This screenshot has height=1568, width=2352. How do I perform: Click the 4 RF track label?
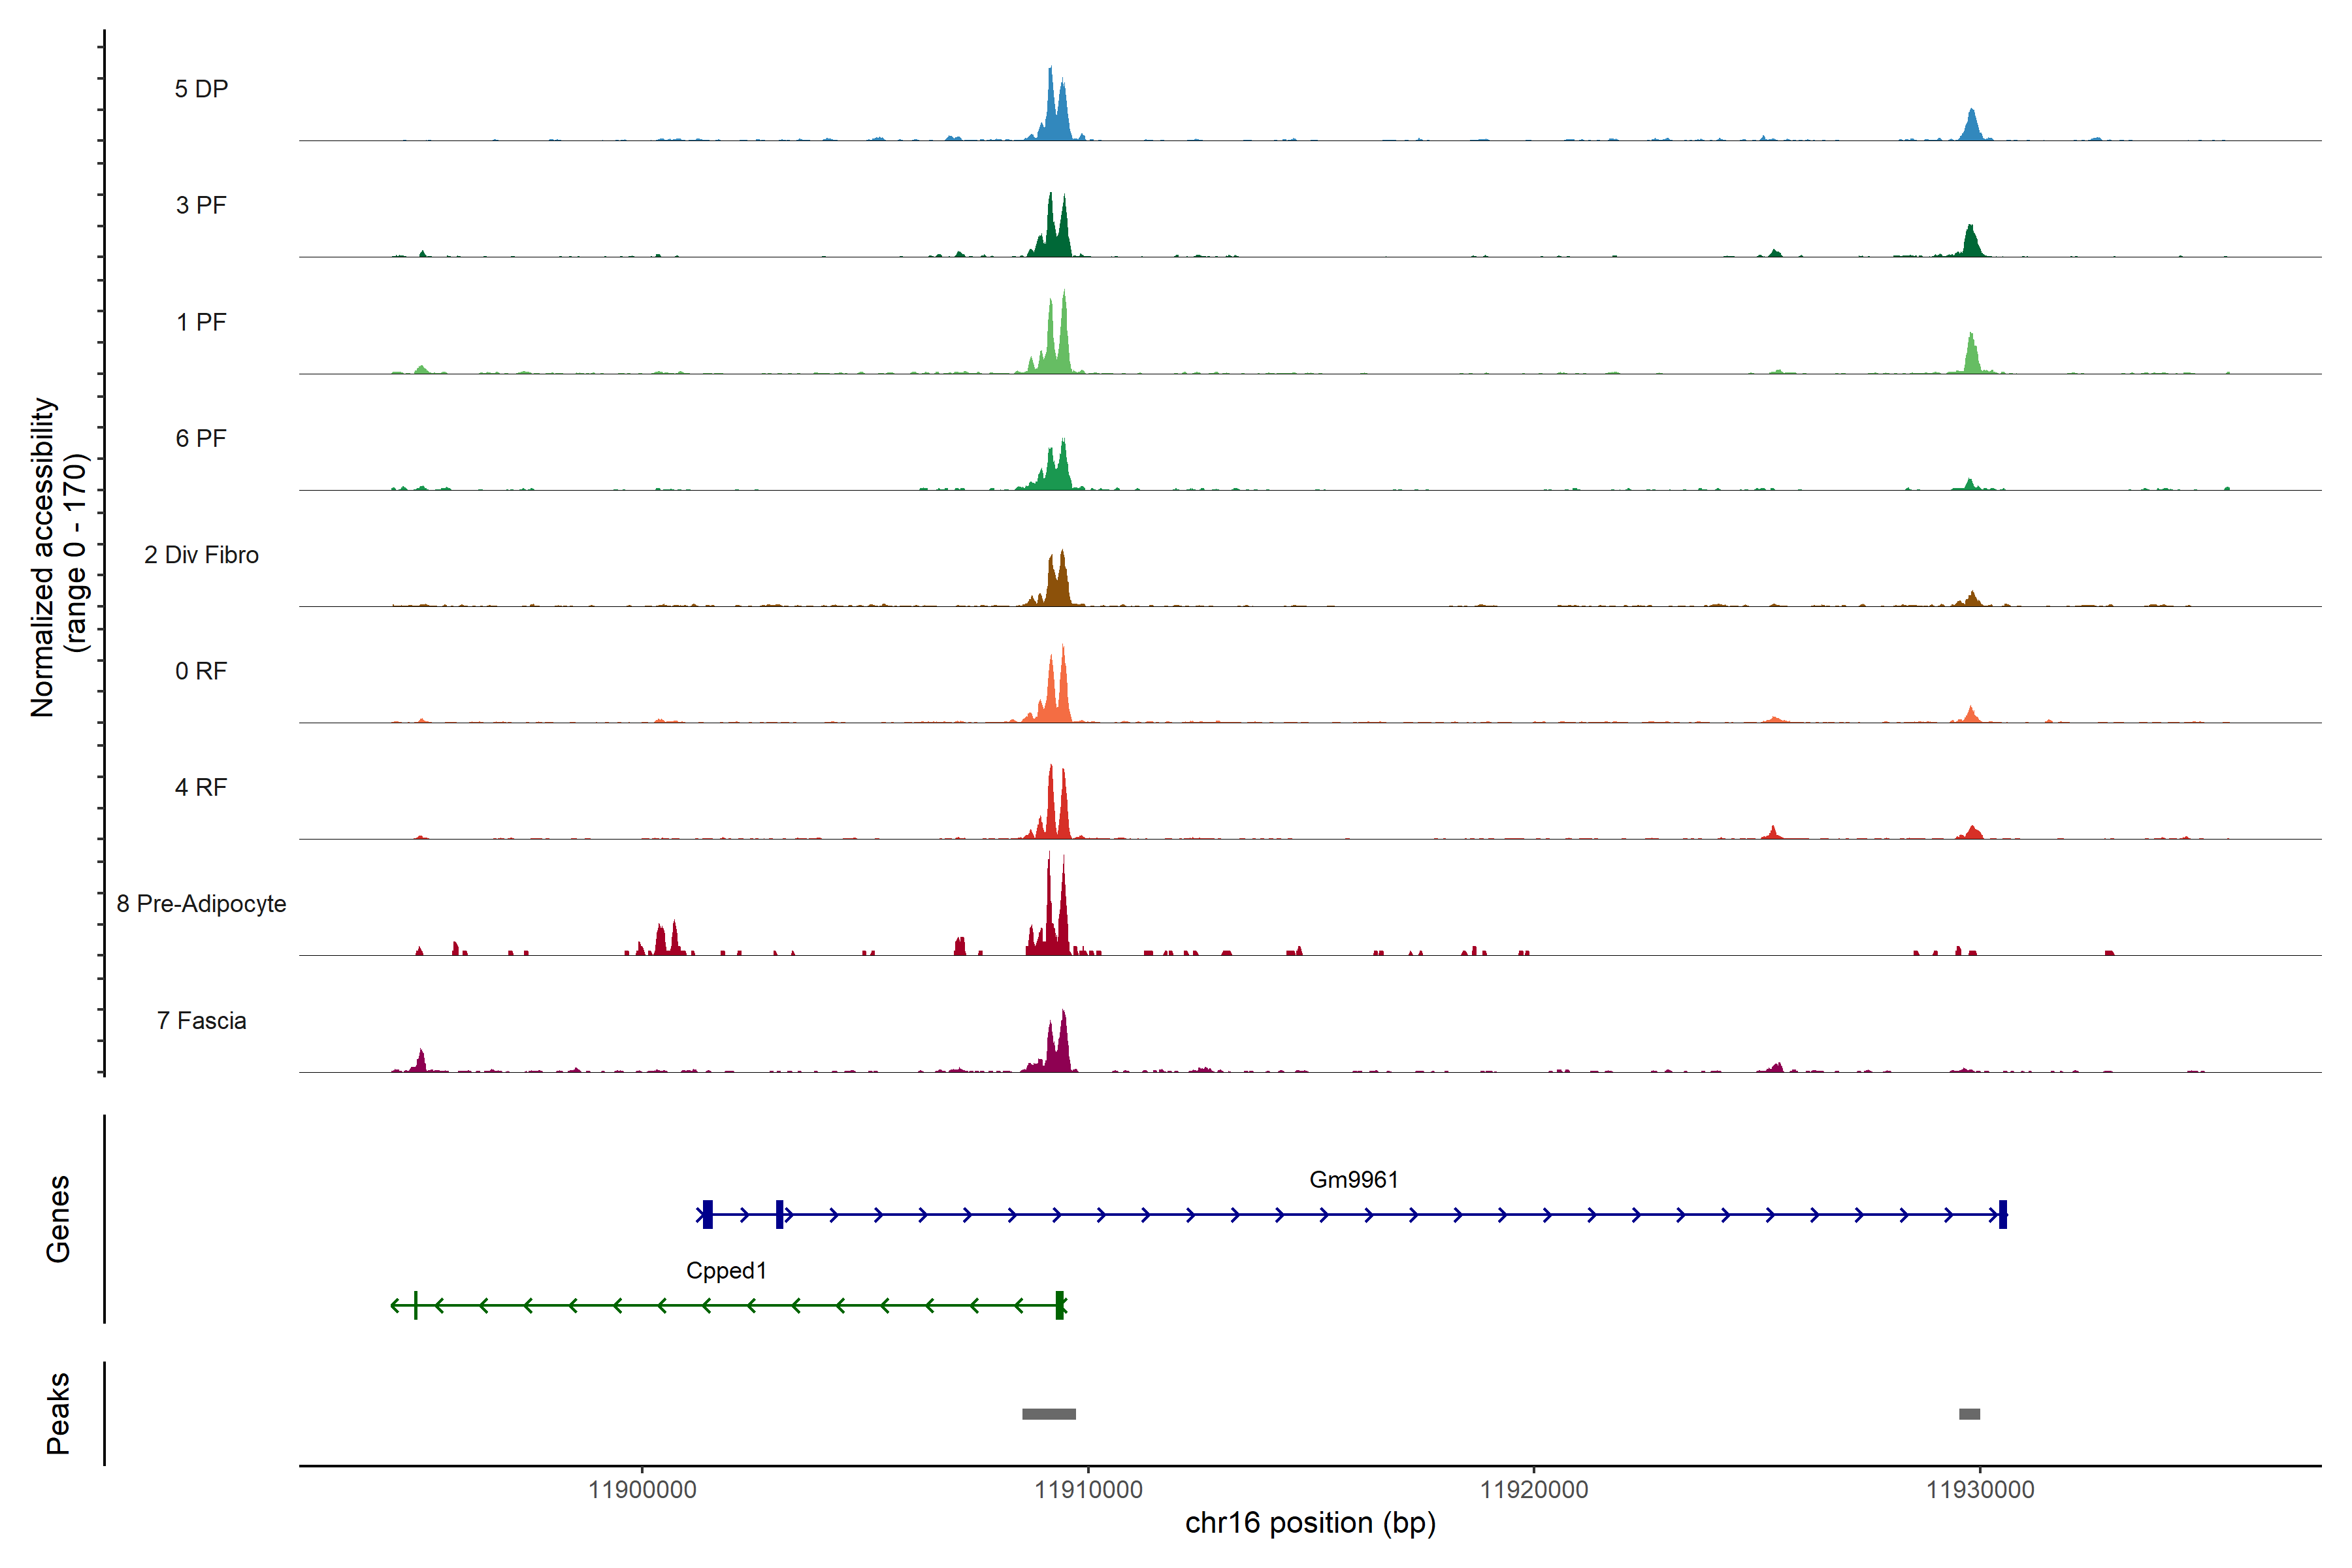[201, 787]
